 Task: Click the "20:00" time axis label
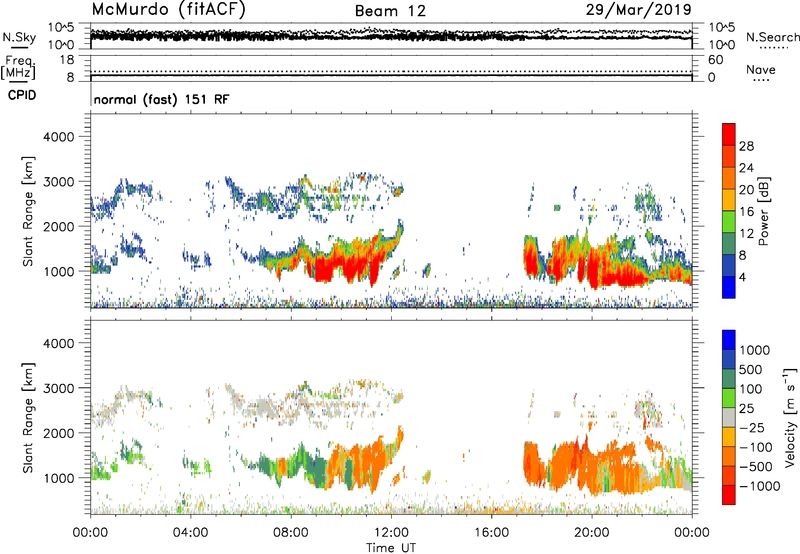(591, 533)
